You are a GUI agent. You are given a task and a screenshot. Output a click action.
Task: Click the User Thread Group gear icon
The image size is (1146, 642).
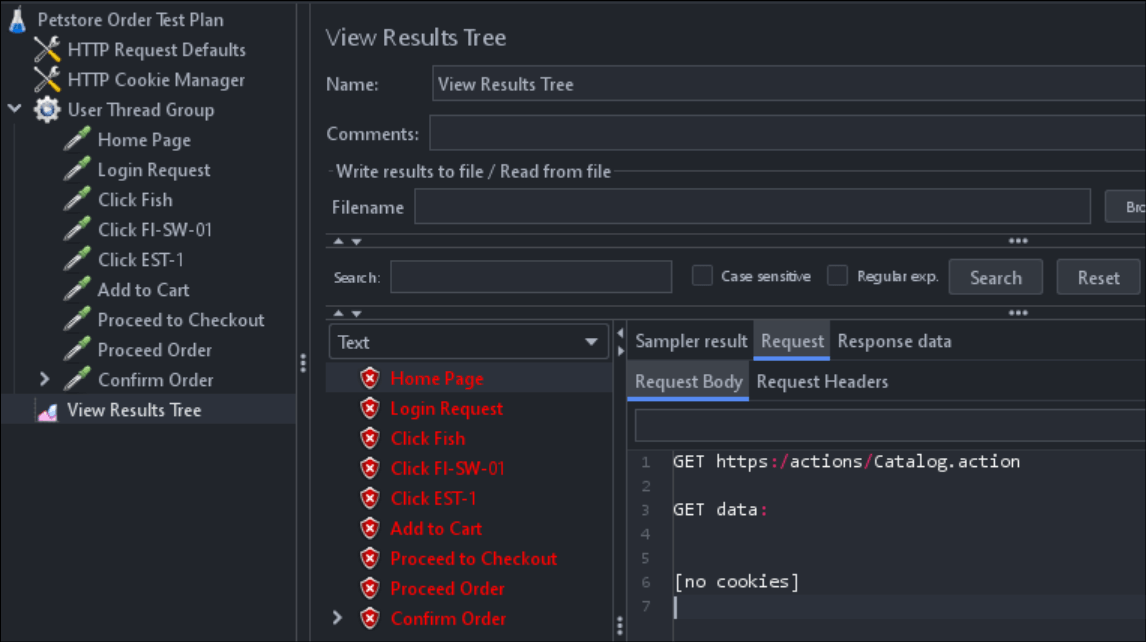point(46,110)
